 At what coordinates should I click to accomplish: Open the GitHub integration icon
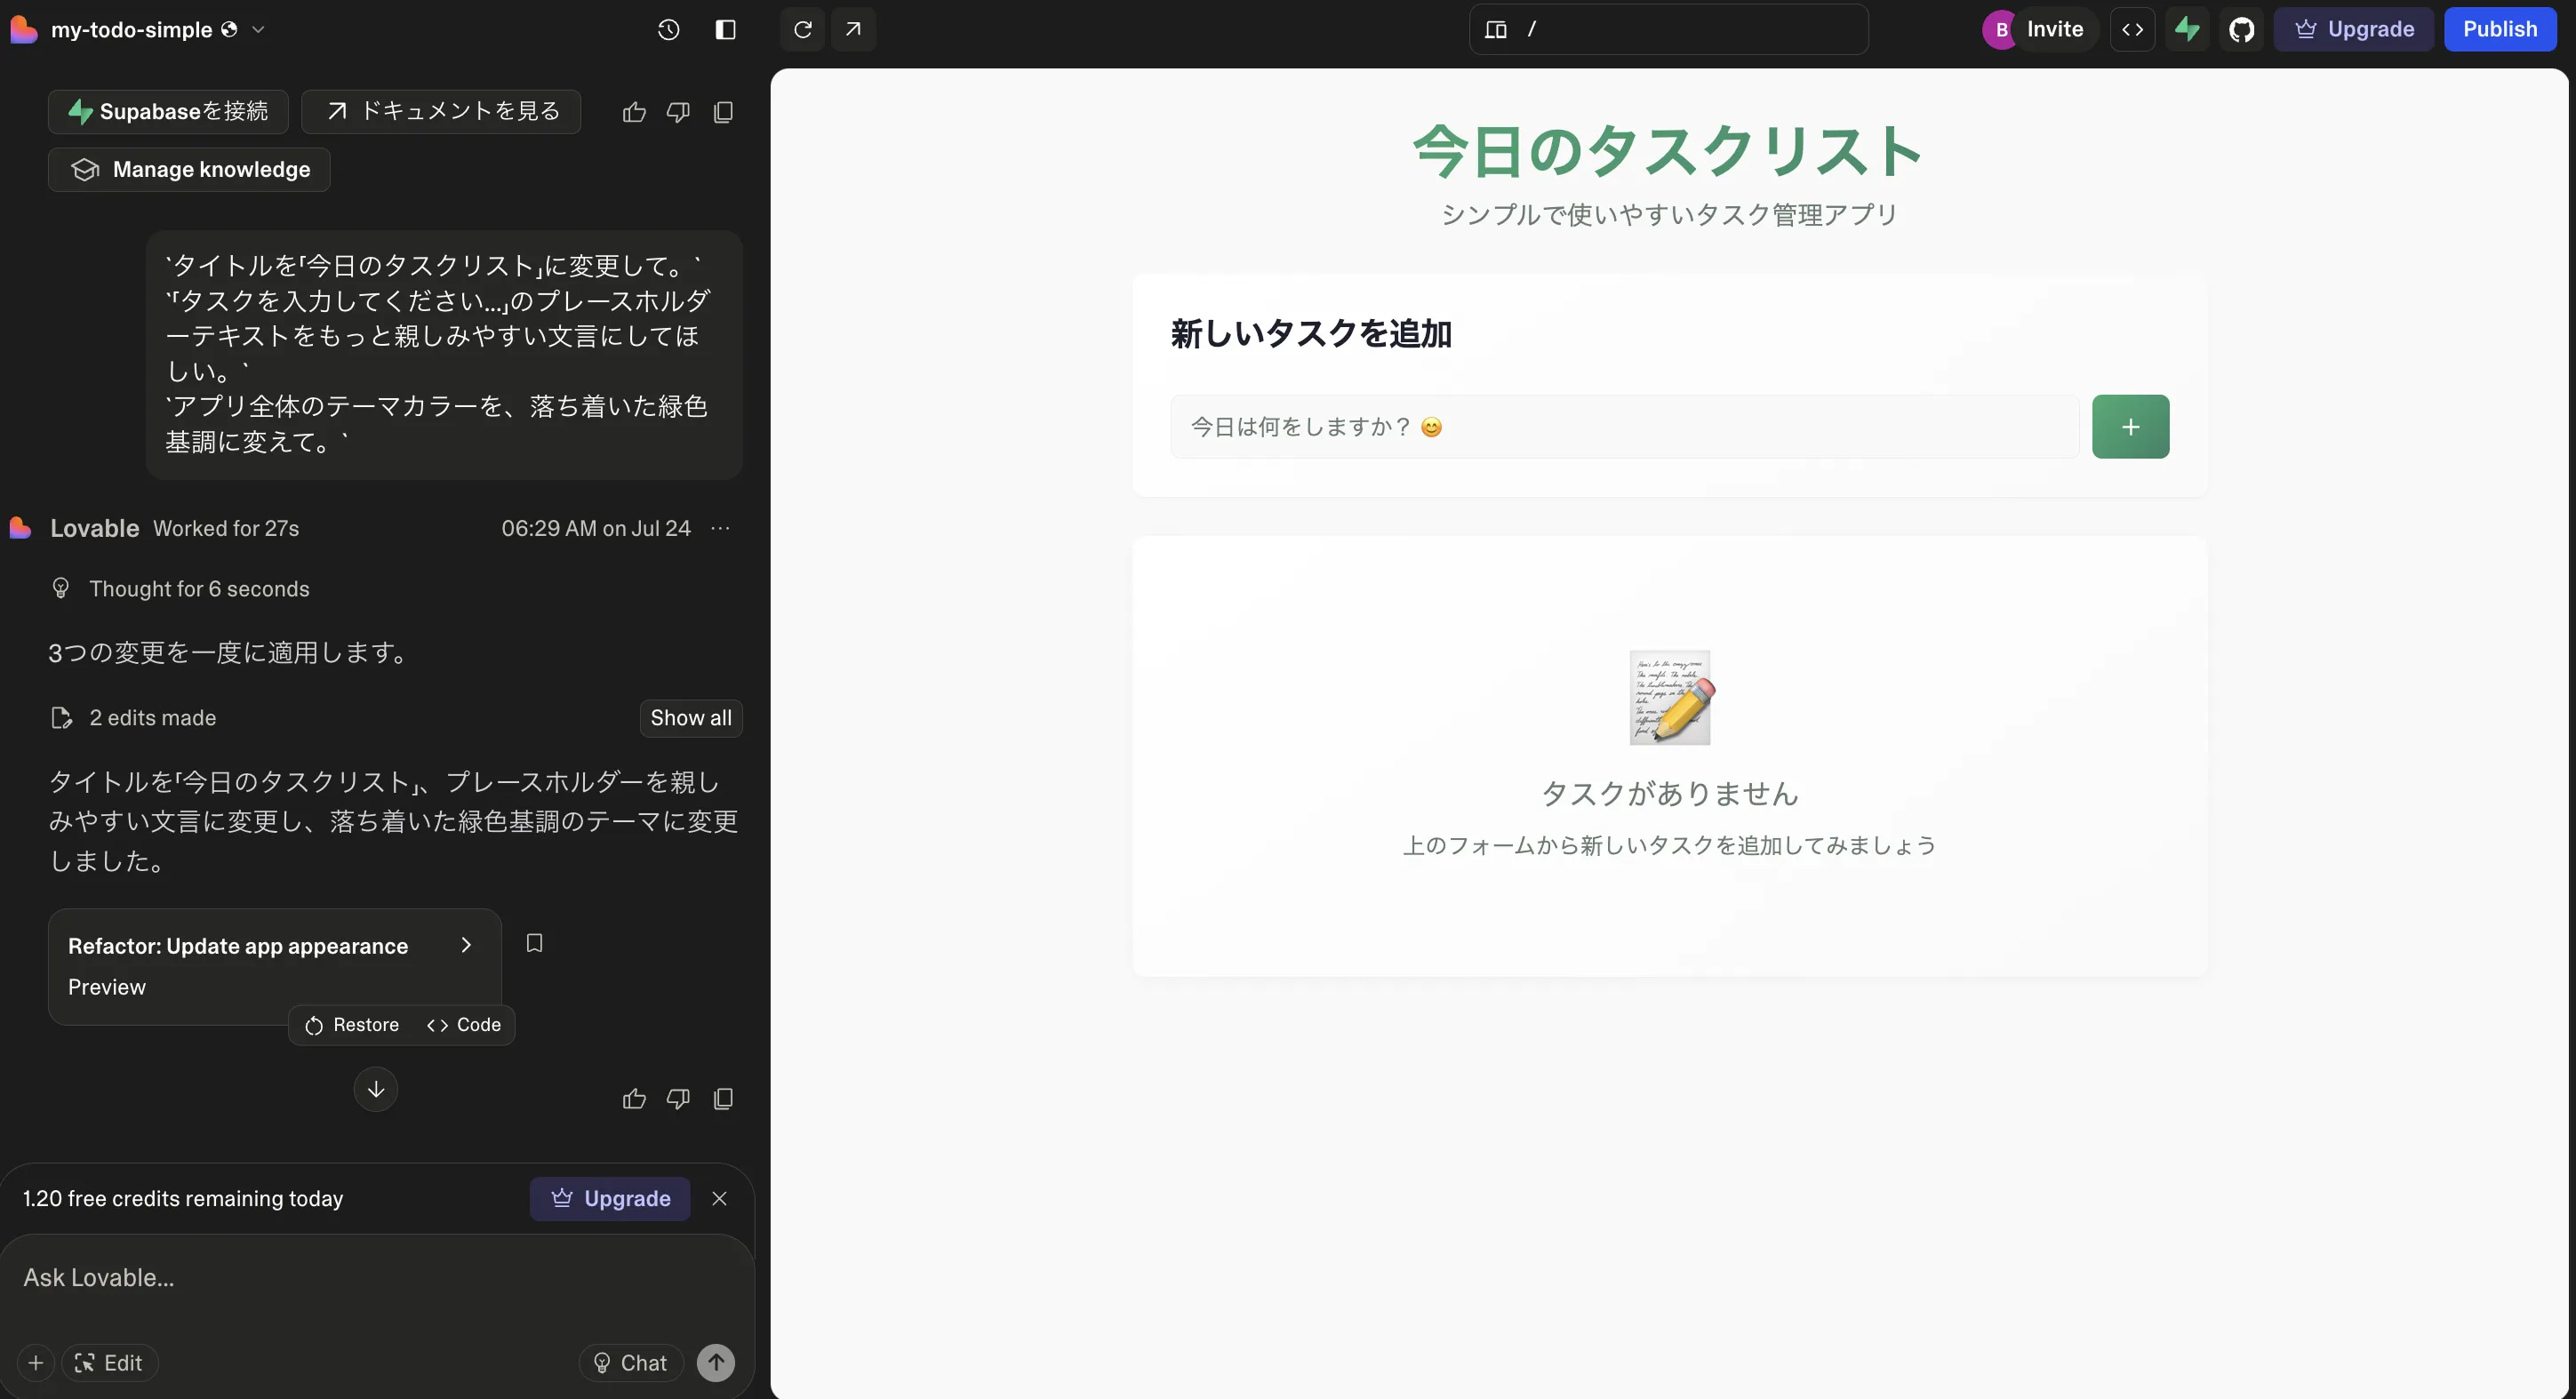tap(2242, 29)
